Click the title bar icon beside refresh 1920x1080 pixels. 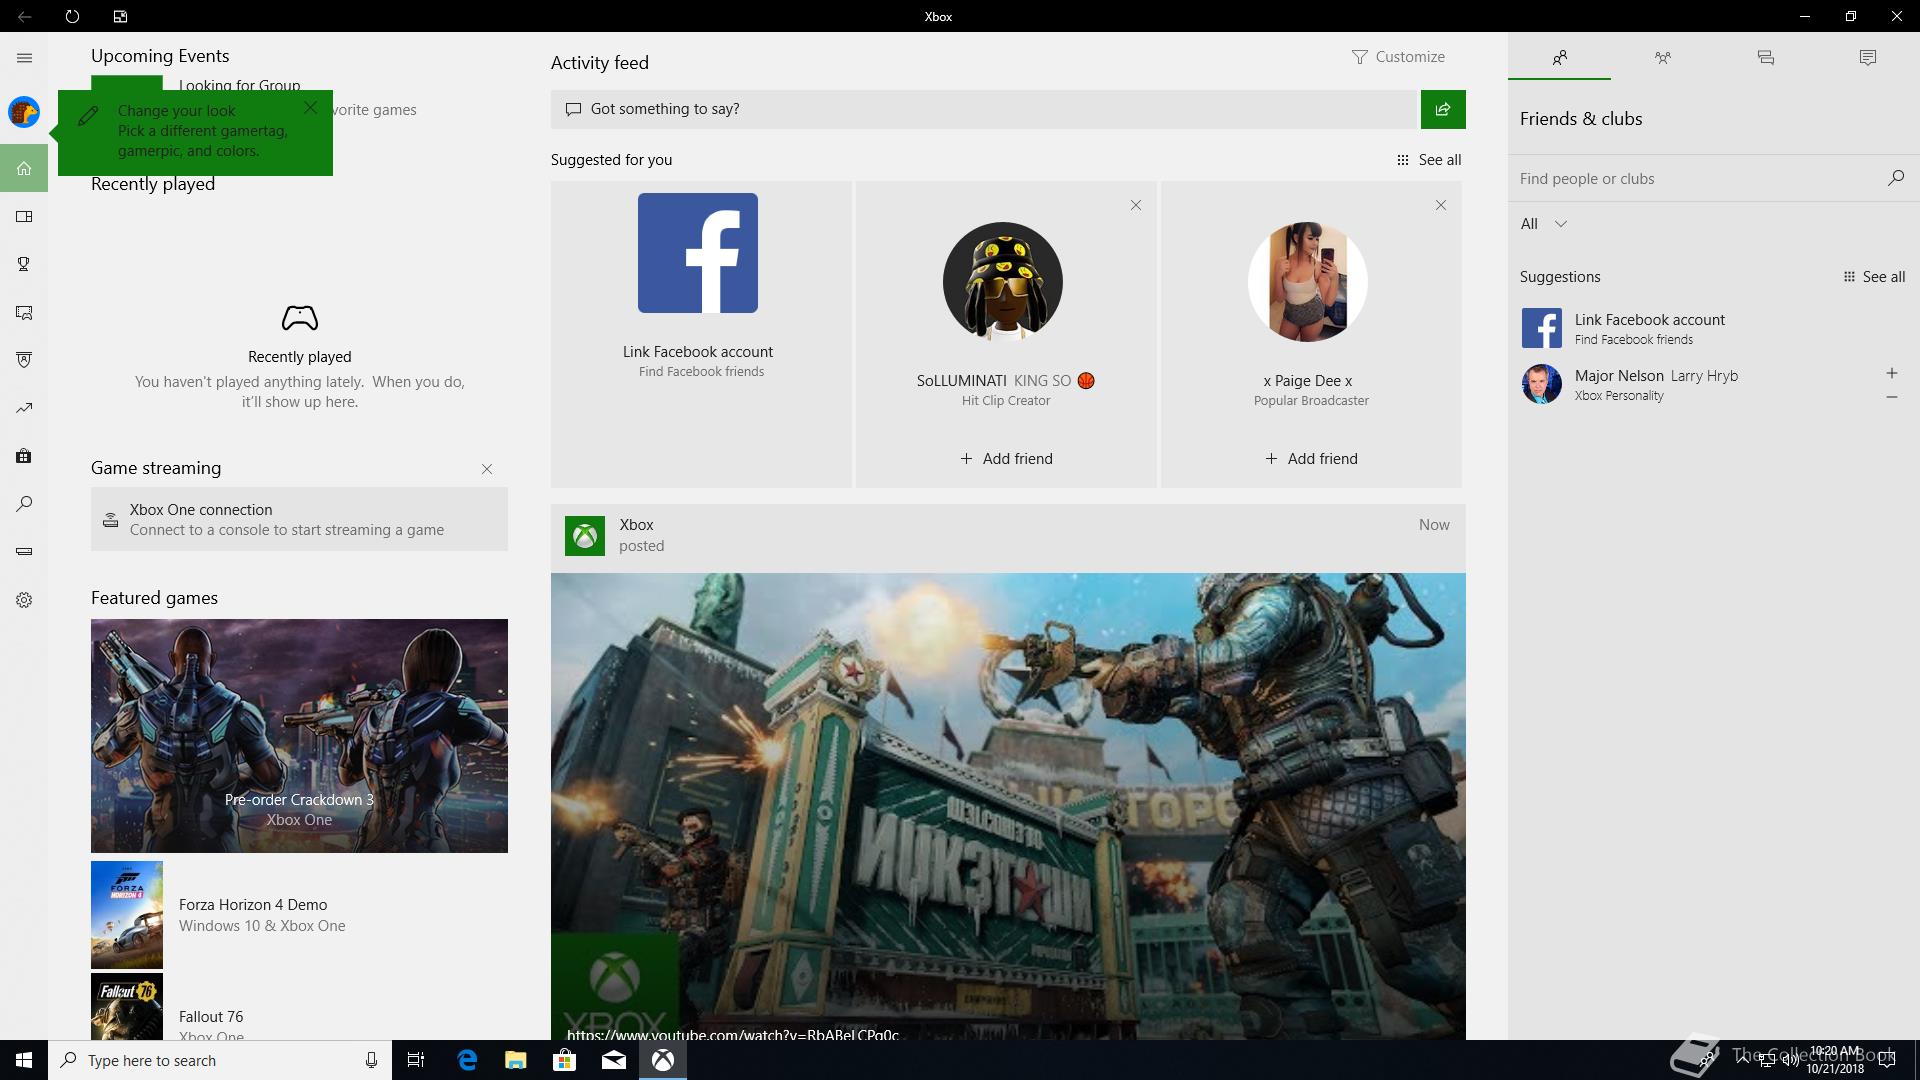coord(120,16)
